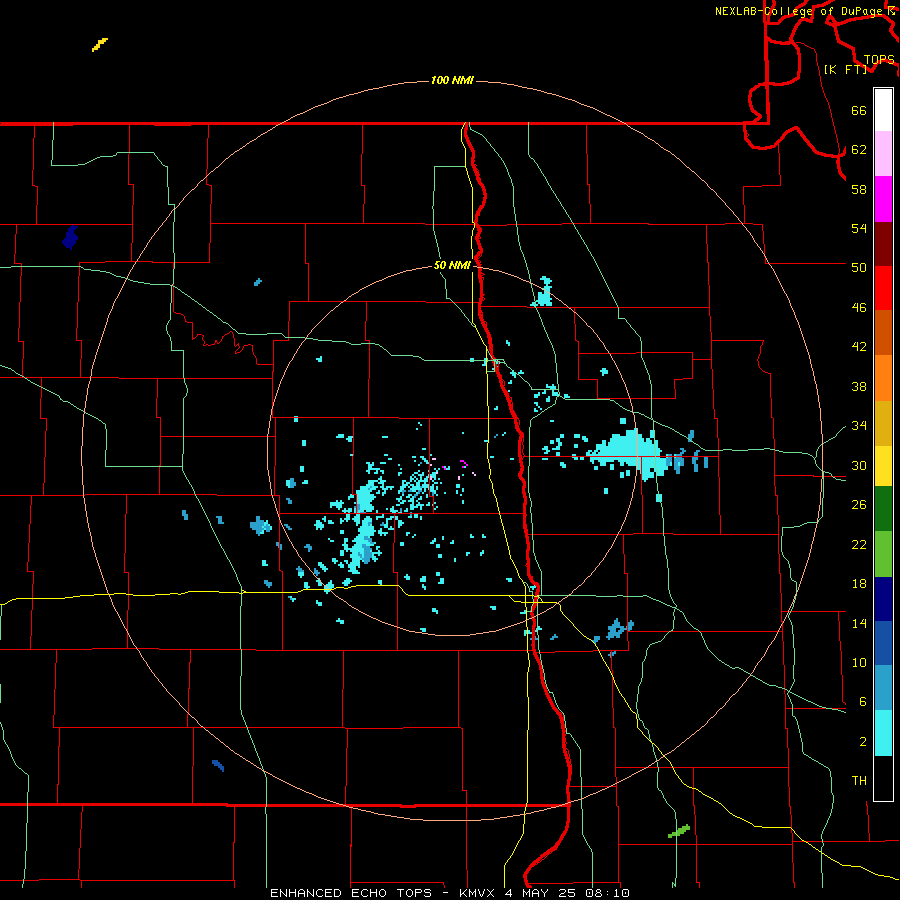The height and width of the screenshot is (900, 900).
Task: Click the '38' legend value
Action: [x=859, y=387]
